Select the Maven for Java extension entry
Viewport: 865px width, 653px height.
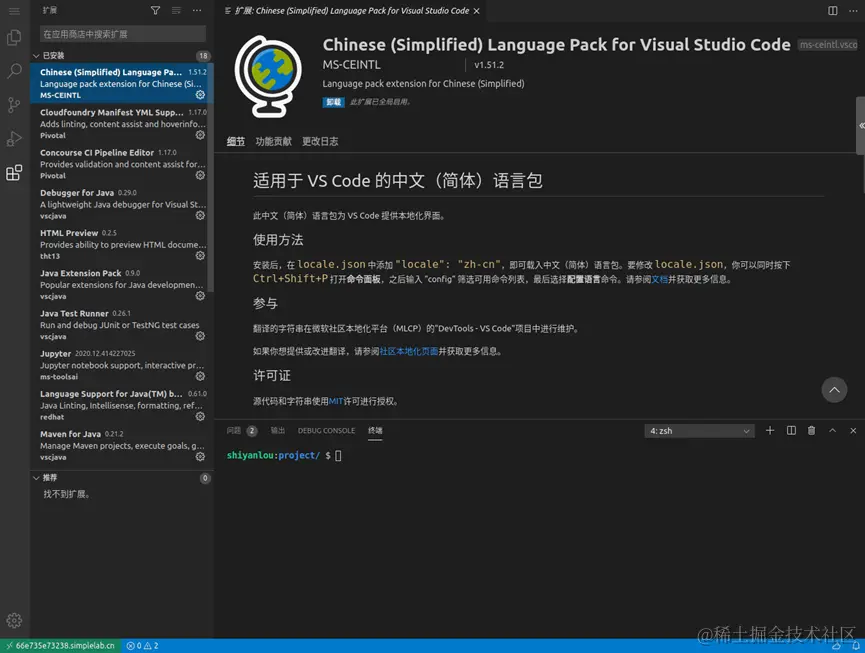coord(120,446)
